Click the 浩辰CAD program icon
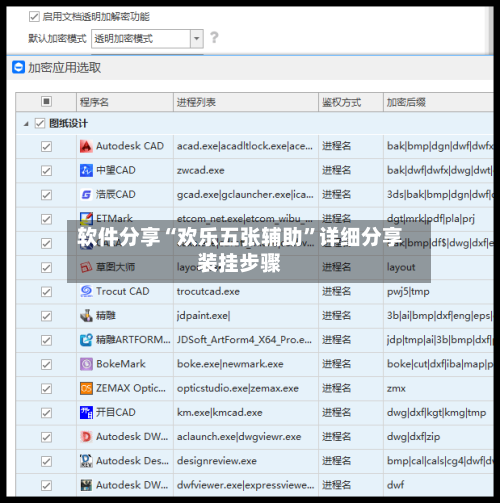This screenshot has height=503, width=500. click(x=86, y=195)
